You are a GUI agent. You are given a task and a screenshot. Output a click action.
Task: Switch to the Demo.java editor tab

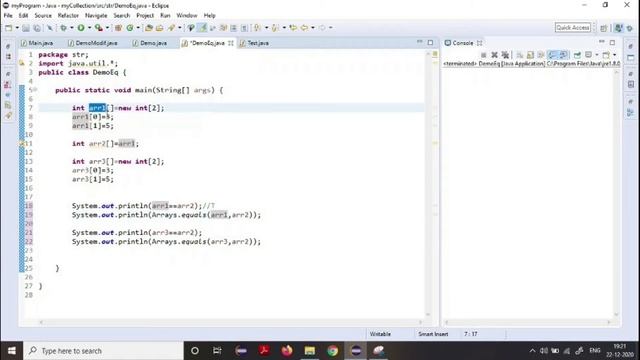tap(149, 43)
